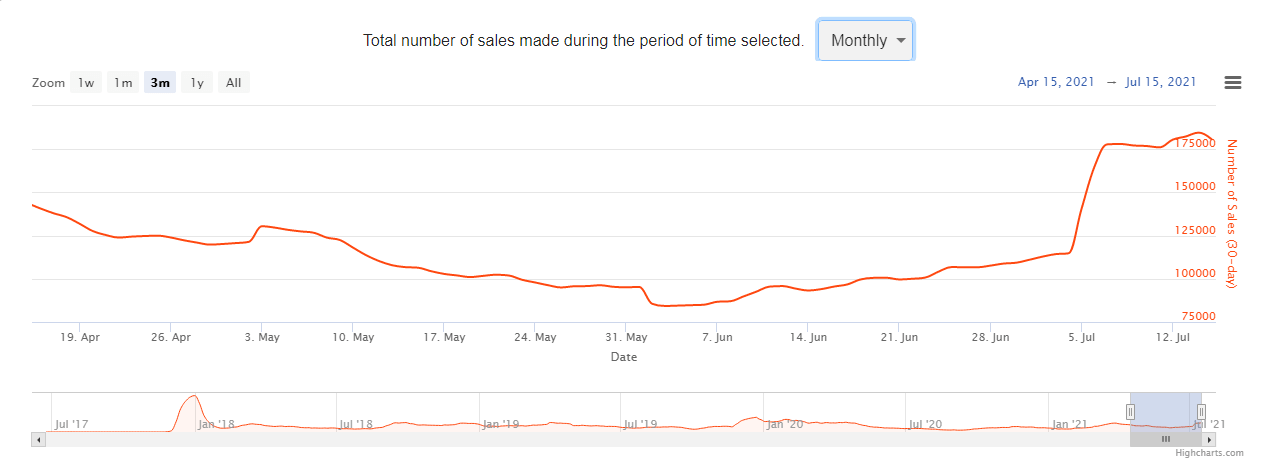Click the scrollbar track near Jul '19
Viewport: 1267px width, 460px height.
(640, 439)
